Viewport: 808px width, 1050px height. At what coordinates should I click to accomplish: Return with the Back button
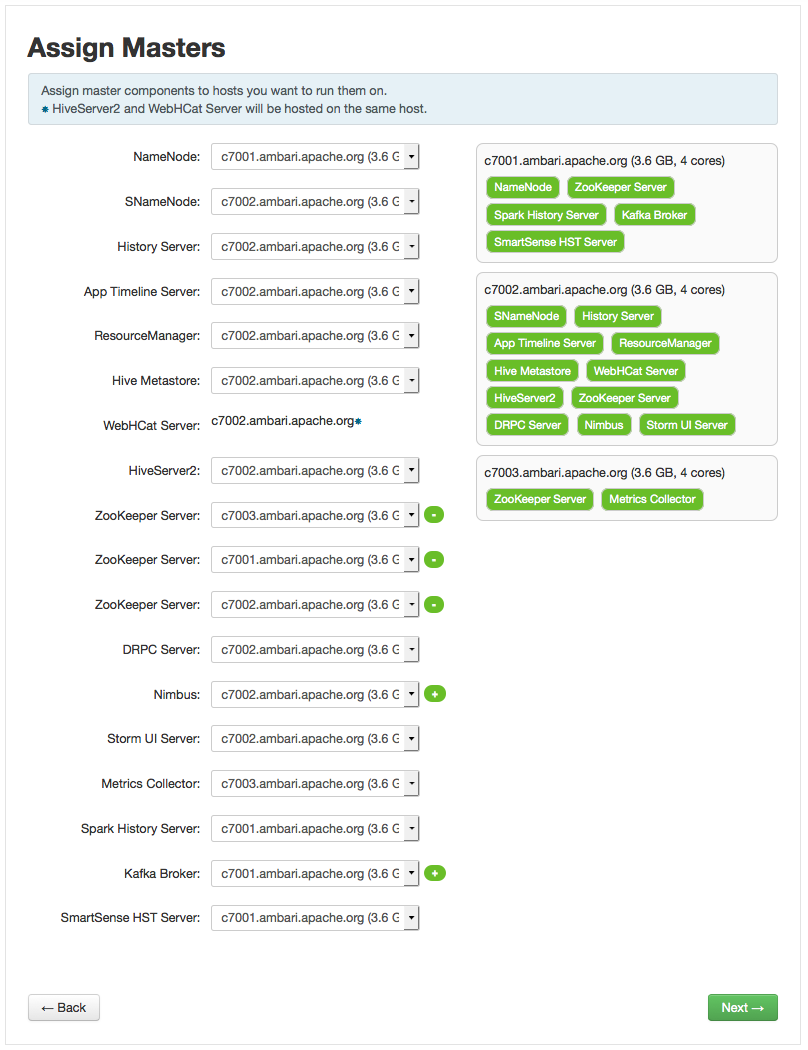(64, 1007)
